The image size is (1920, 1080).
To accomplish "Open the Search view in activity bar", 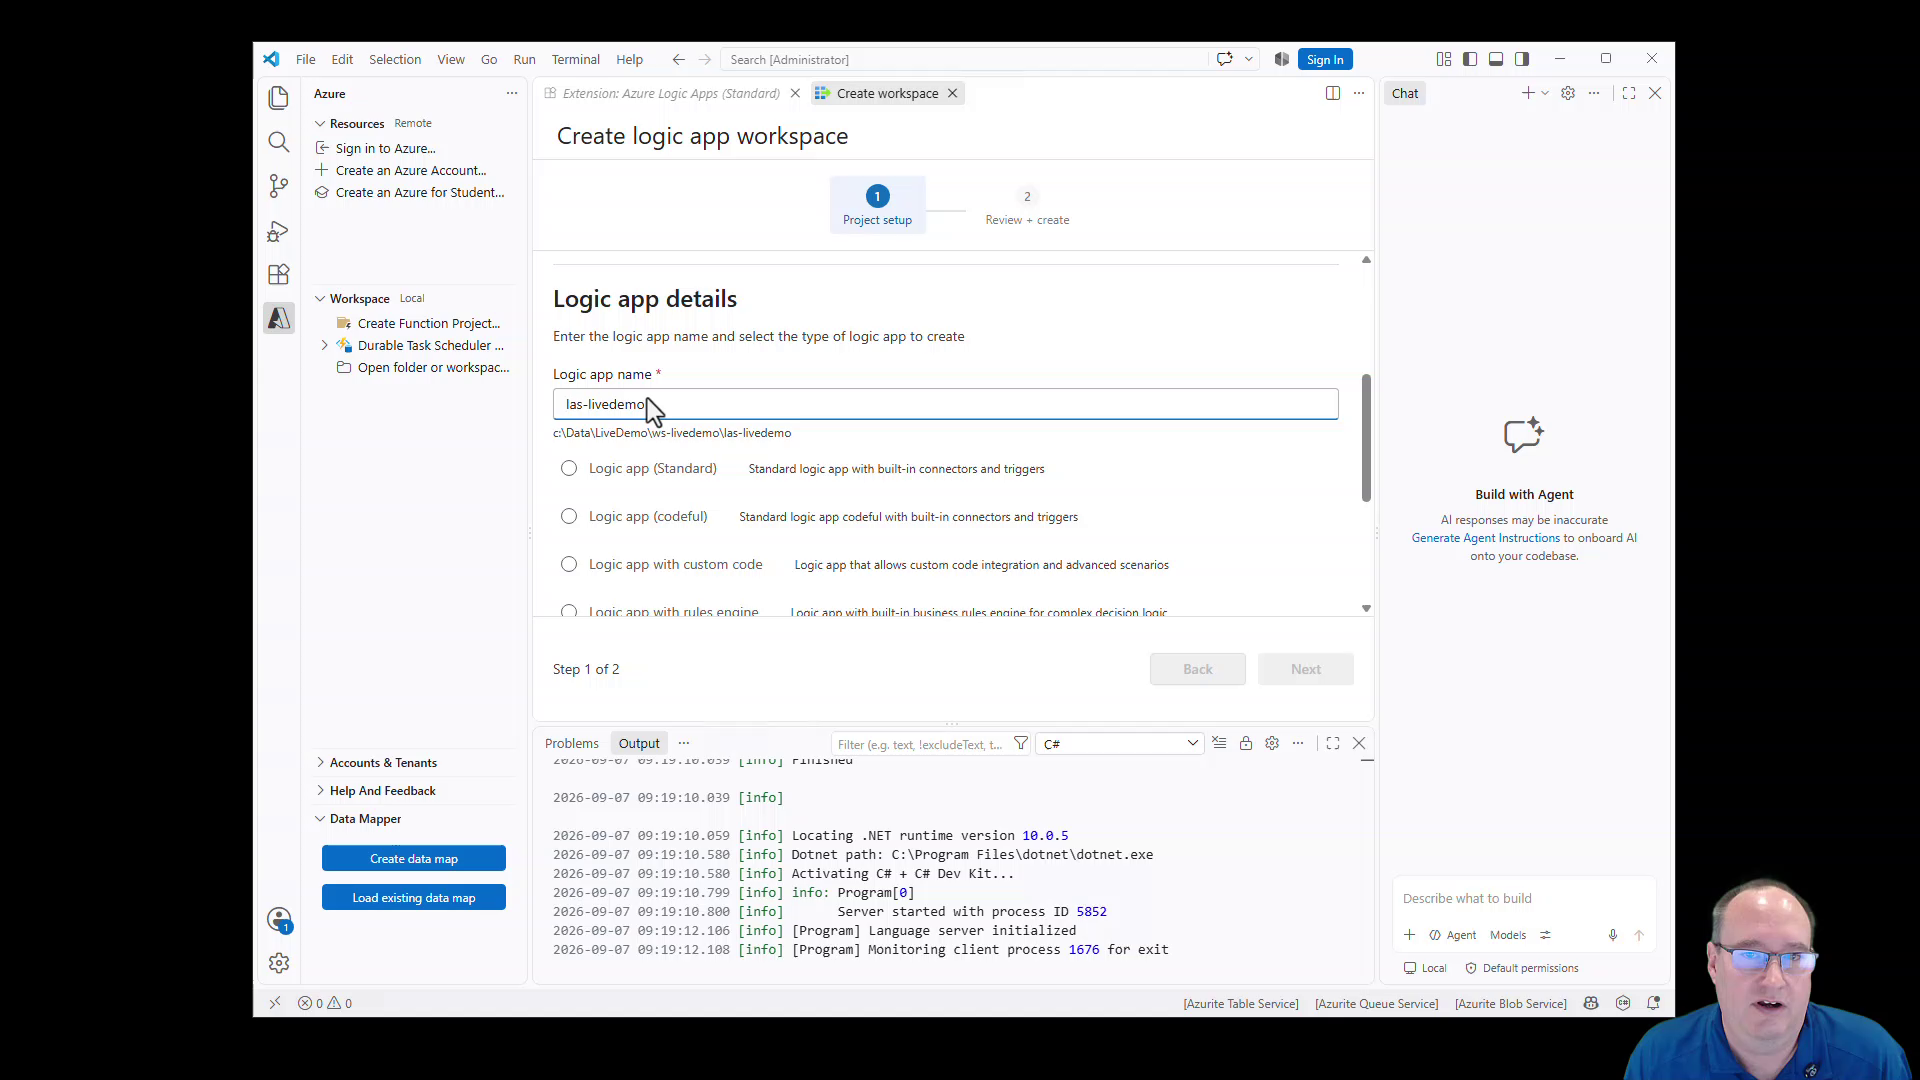I will (279, 142).
